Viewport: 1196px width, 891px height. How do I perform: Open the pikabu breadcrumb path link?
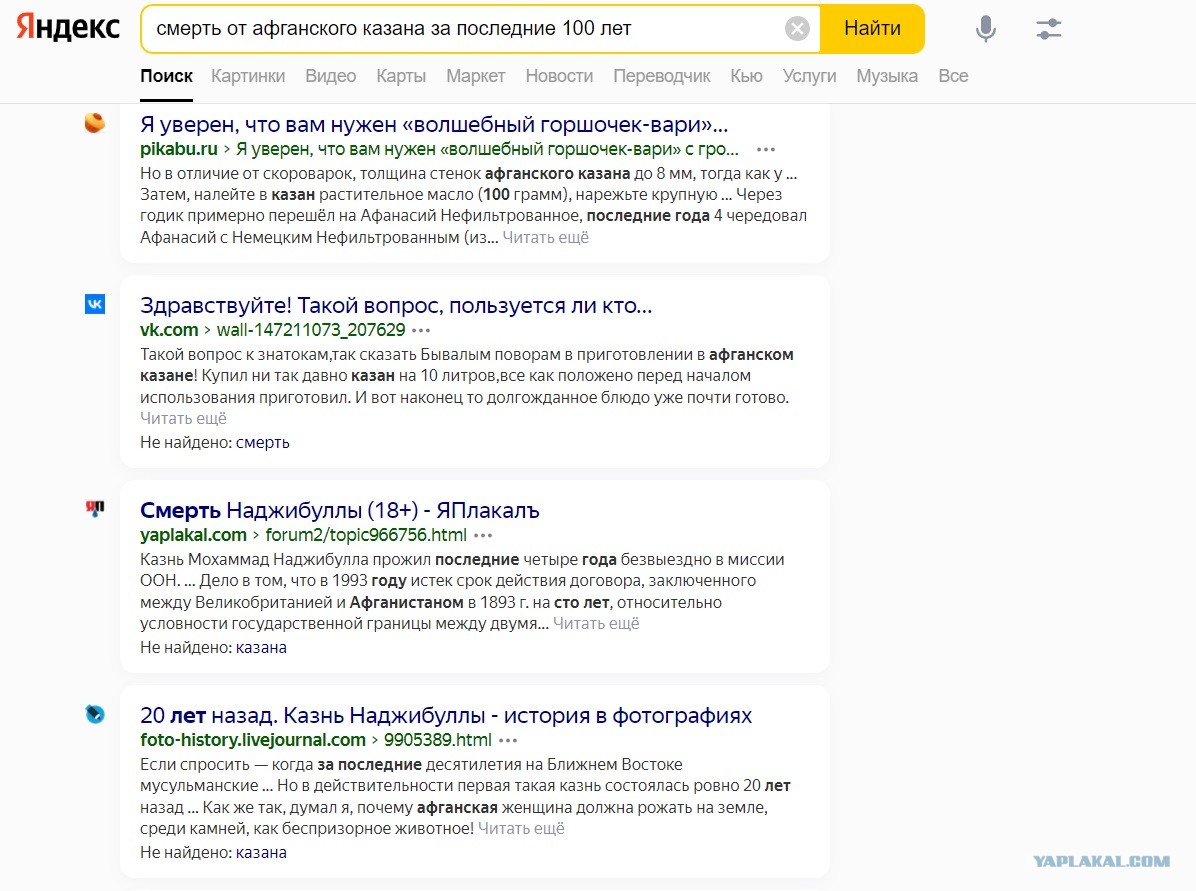(x=487, y=150)
